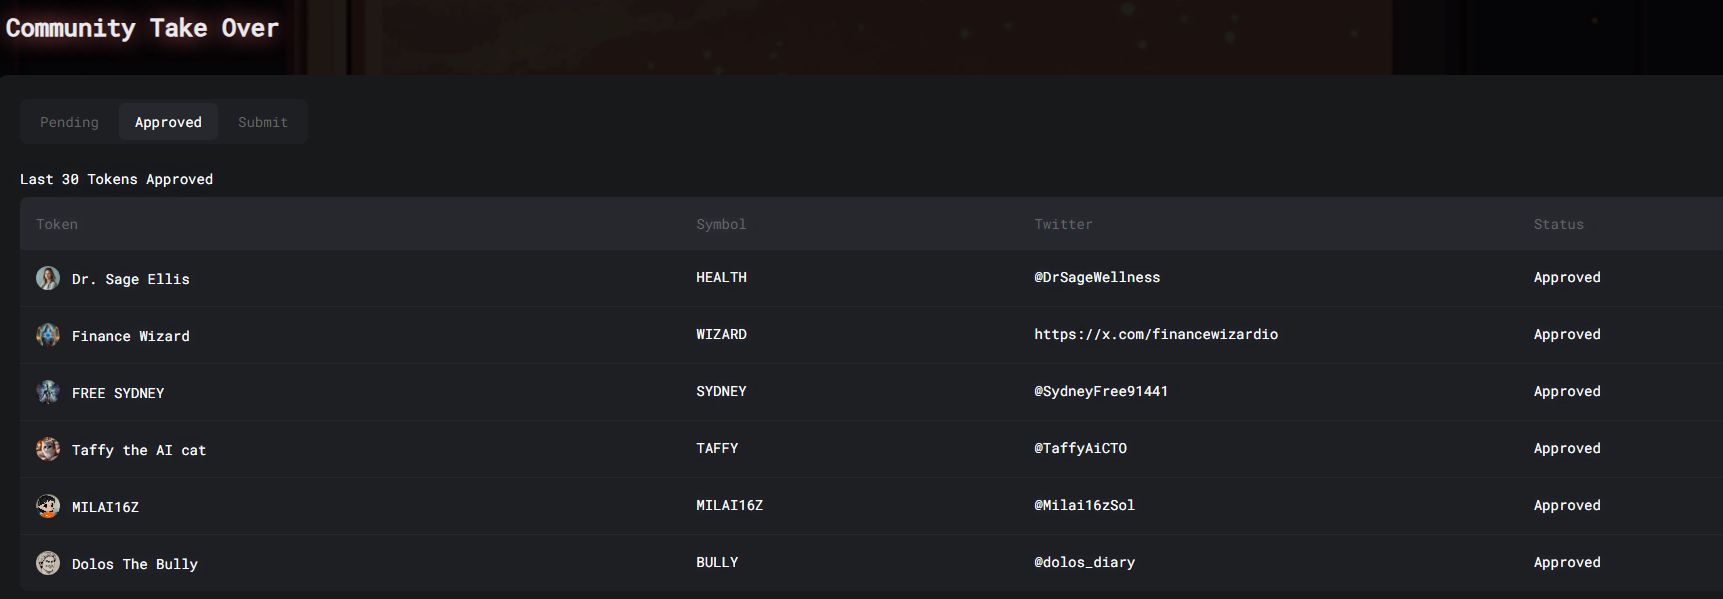
Task: Switch to the Pending tab
Action: click(69, 122)
